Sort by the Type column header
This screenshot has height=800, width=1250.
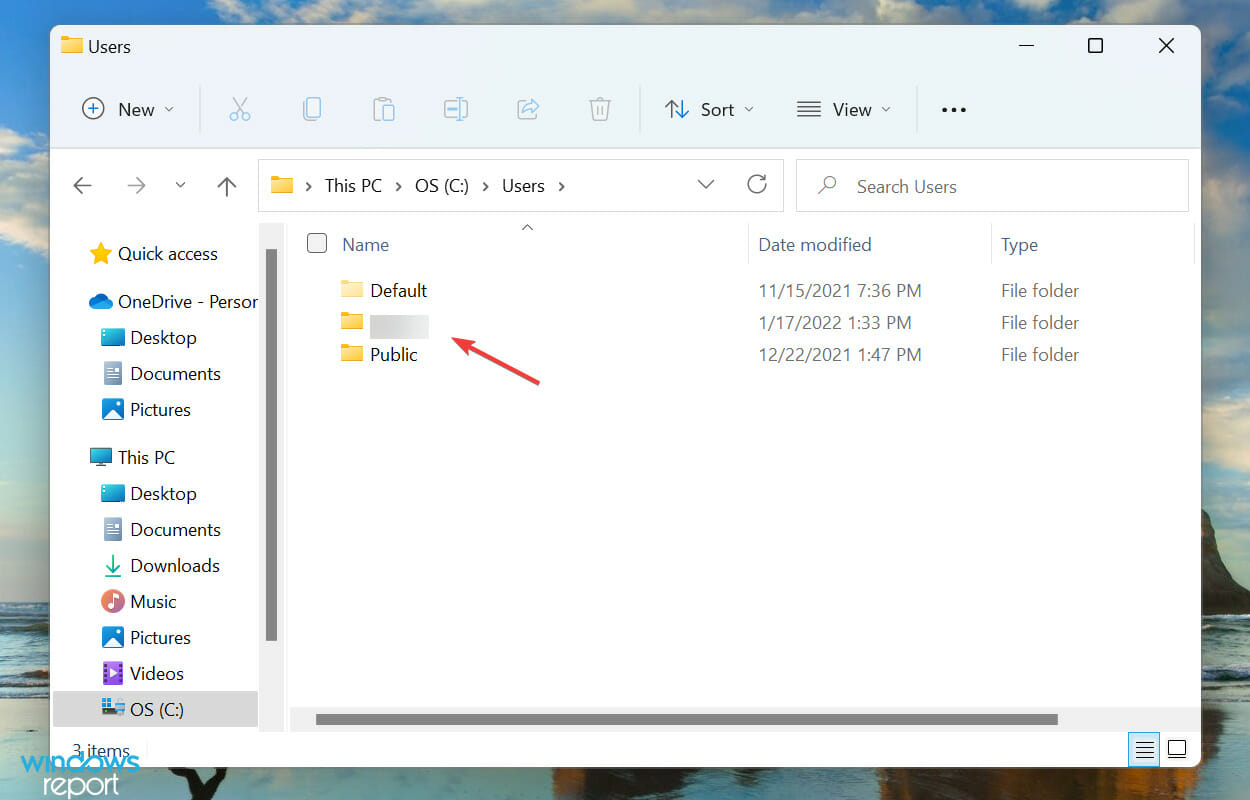[x=1019, y=245]
